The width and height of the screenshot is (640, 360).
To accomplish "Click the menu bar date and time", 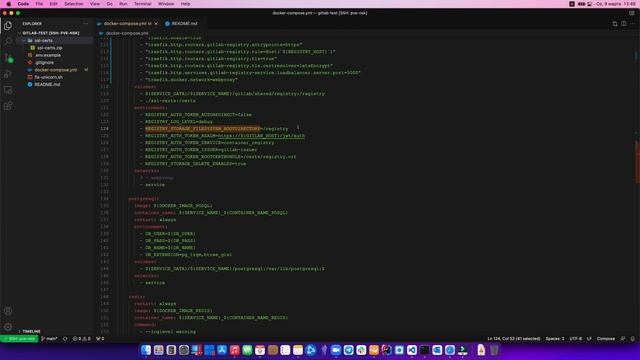I will click(616, 4).
